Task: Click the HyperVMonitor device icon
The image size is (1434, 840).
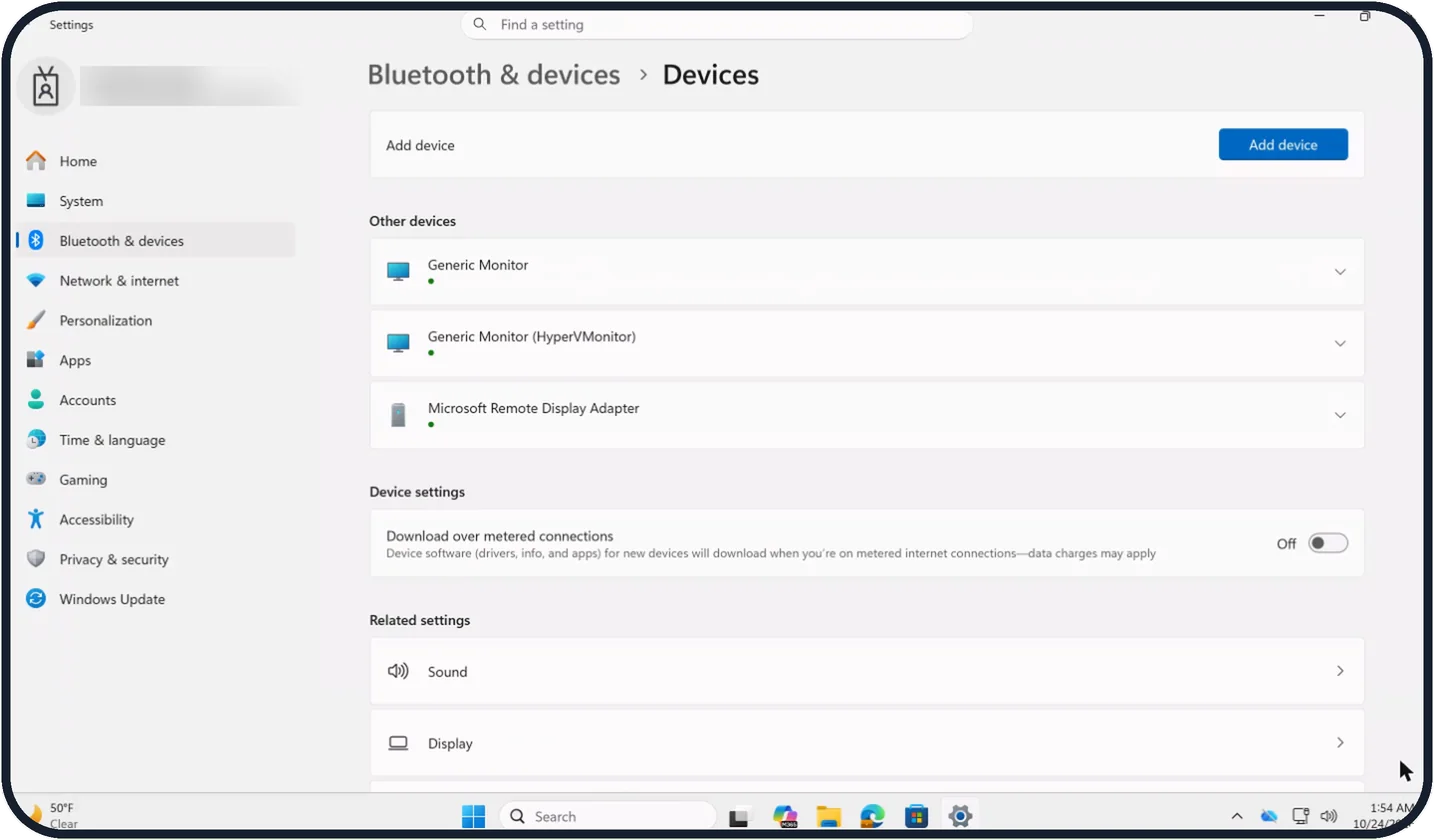Action: 398,344
